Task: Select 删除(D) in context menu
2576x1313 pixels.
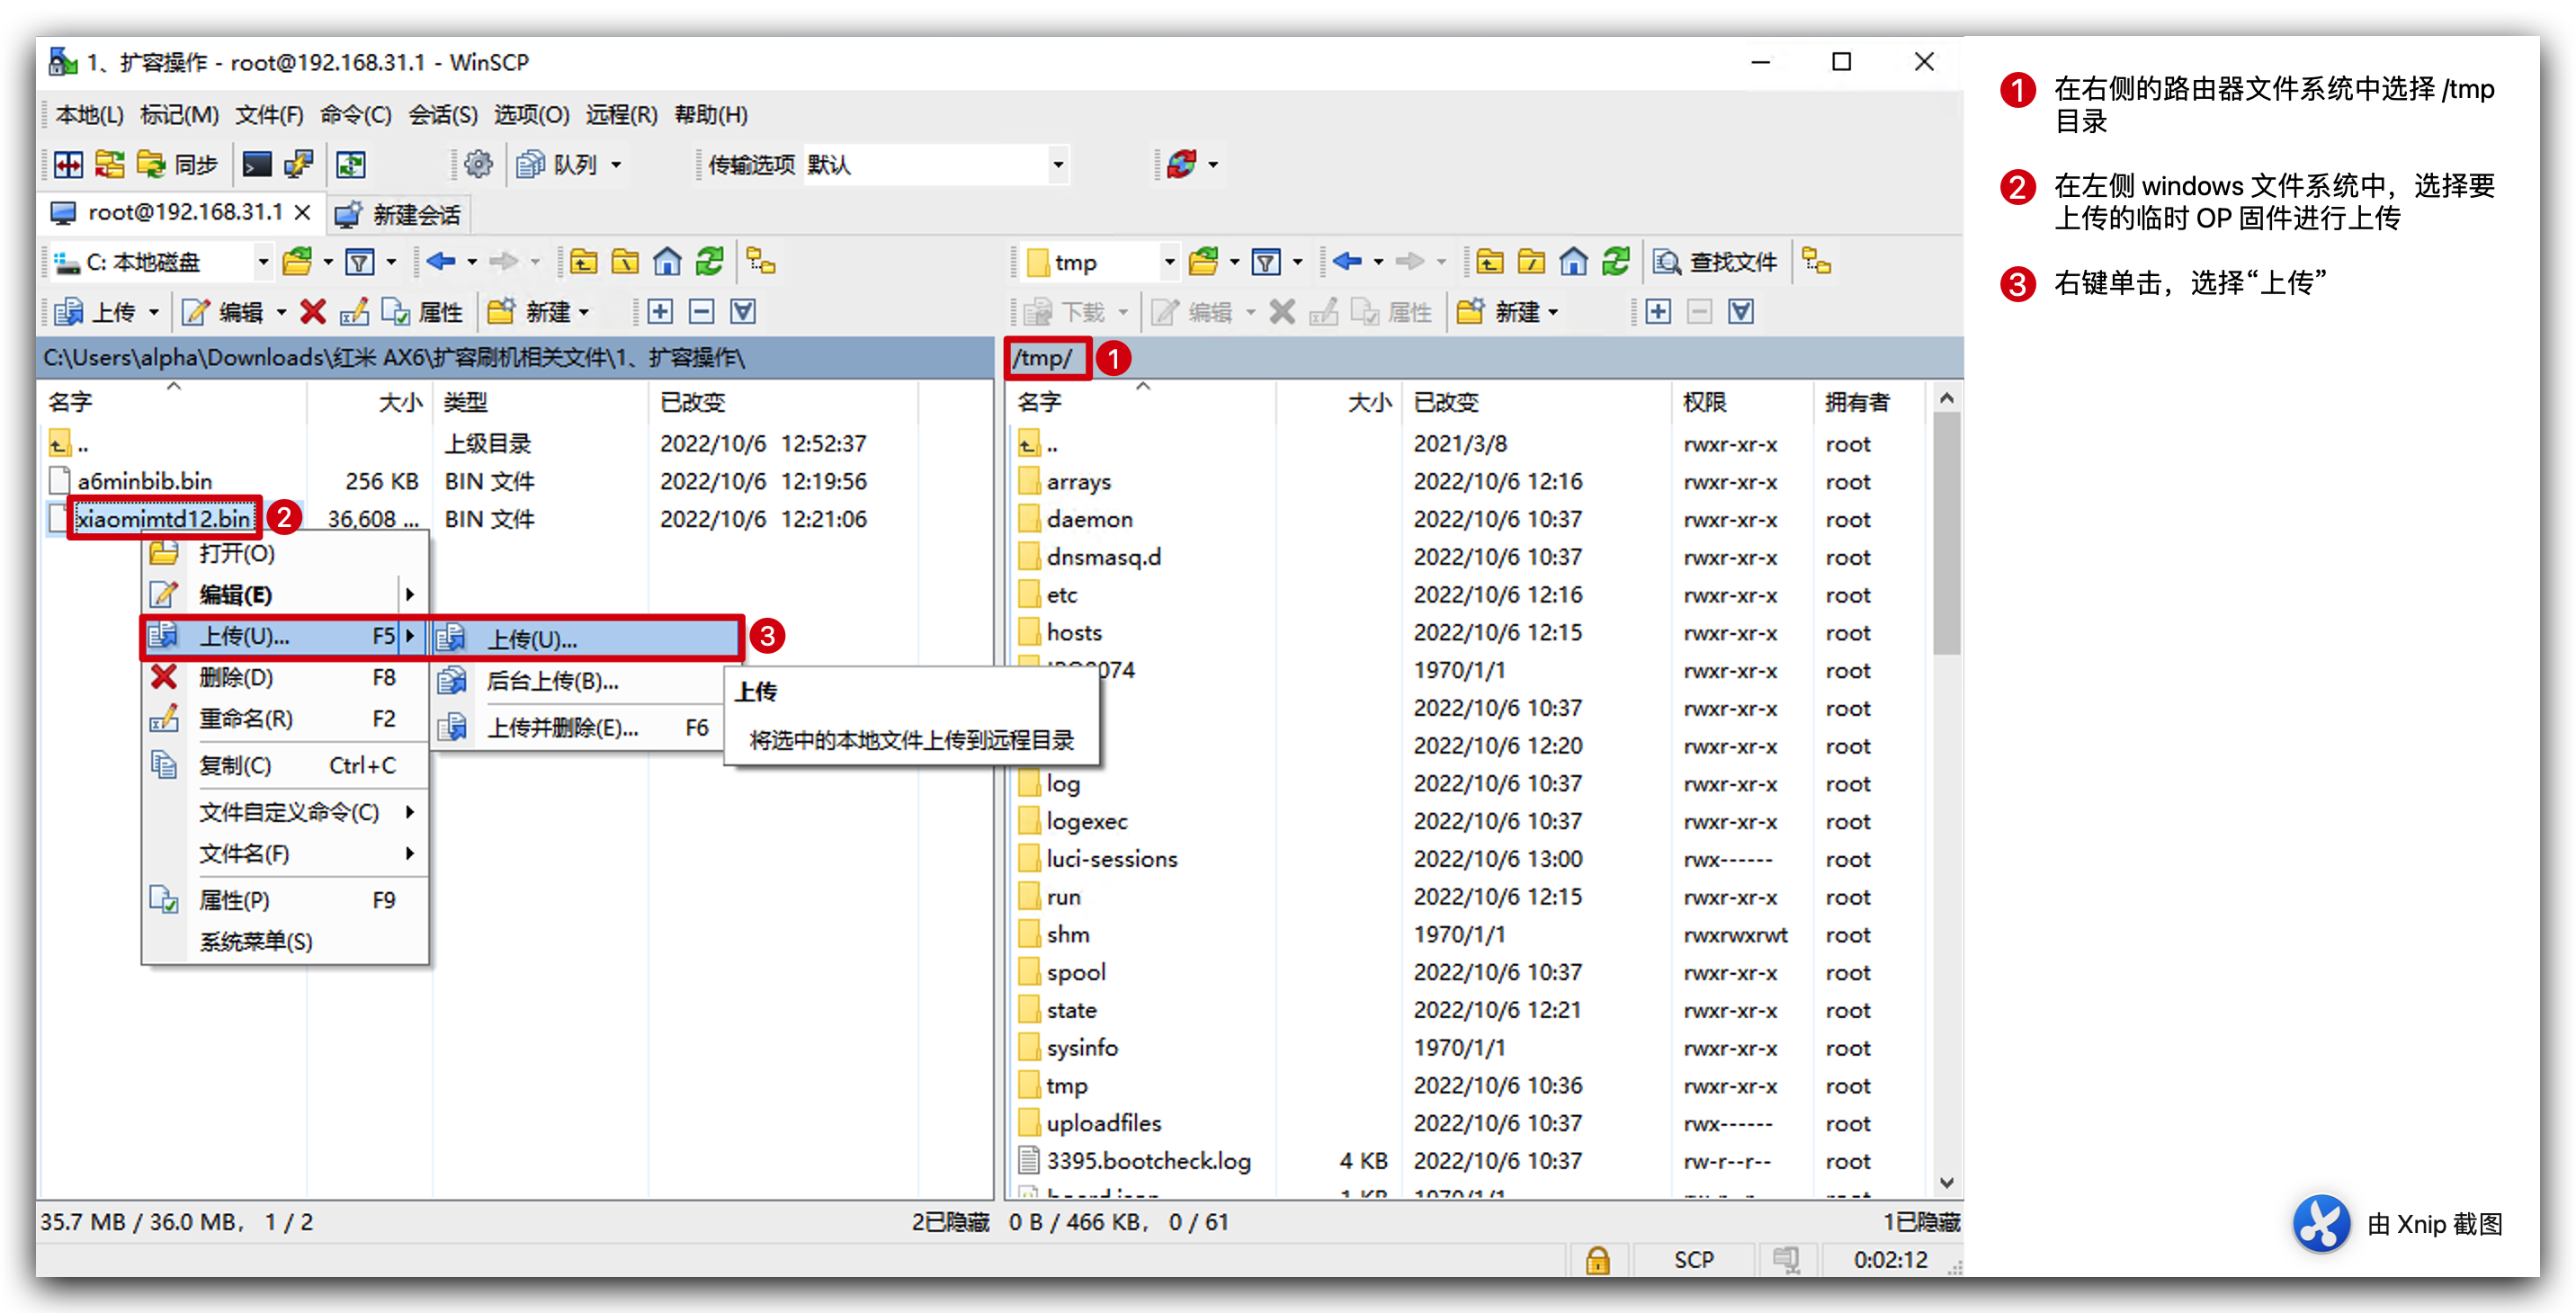Action: [x=285, y=678]
